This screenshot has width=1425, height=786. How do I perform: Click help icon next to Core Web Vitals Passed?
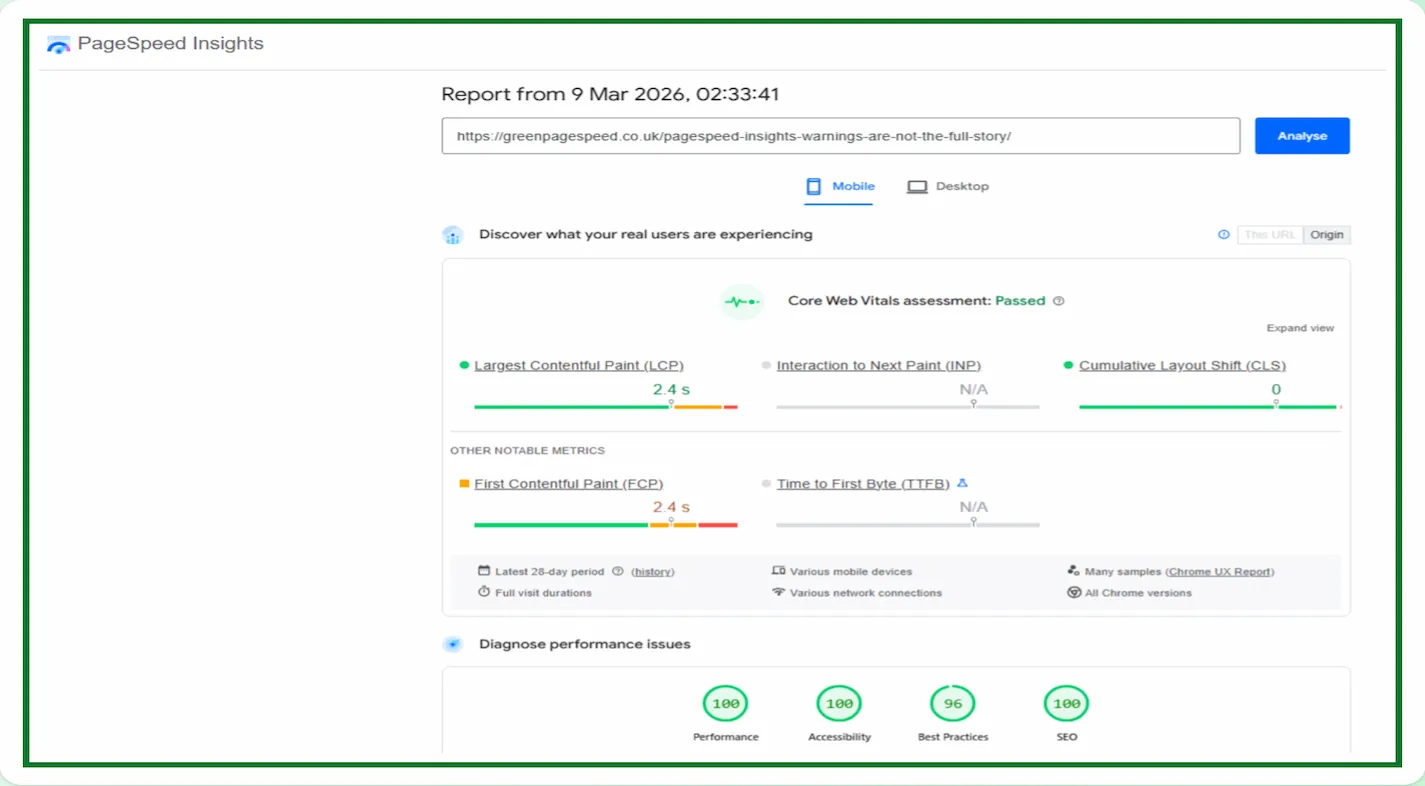click(1059, 301)
